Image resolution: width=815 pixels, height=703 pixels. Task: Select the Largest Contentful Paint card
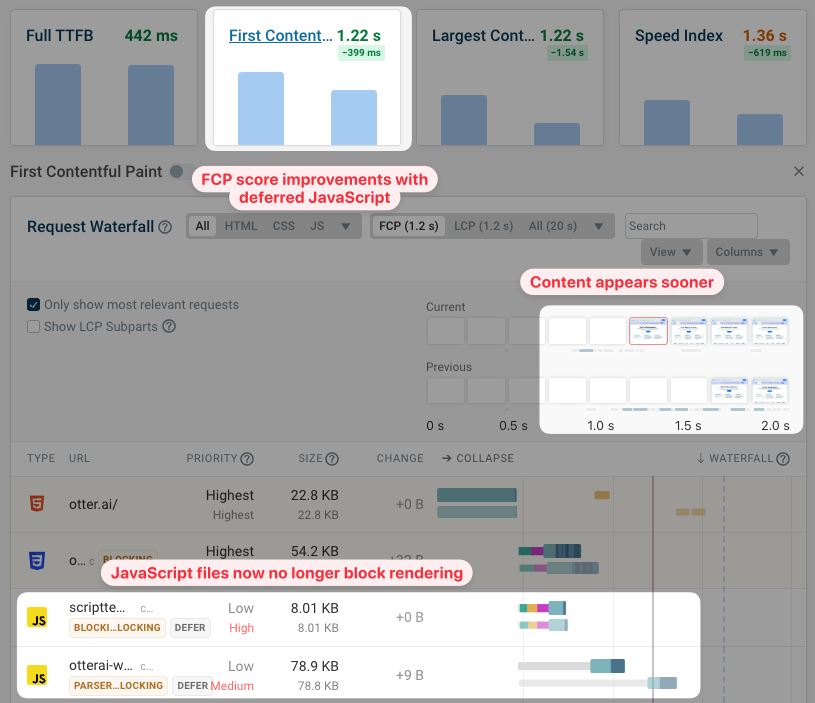(509, 78)
